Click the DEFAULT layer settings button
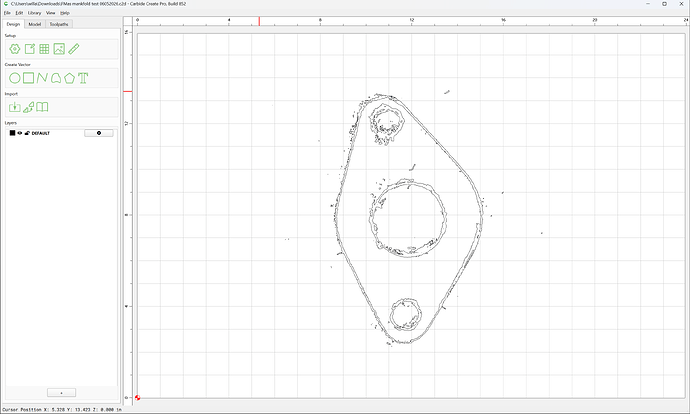 [99, 133]
